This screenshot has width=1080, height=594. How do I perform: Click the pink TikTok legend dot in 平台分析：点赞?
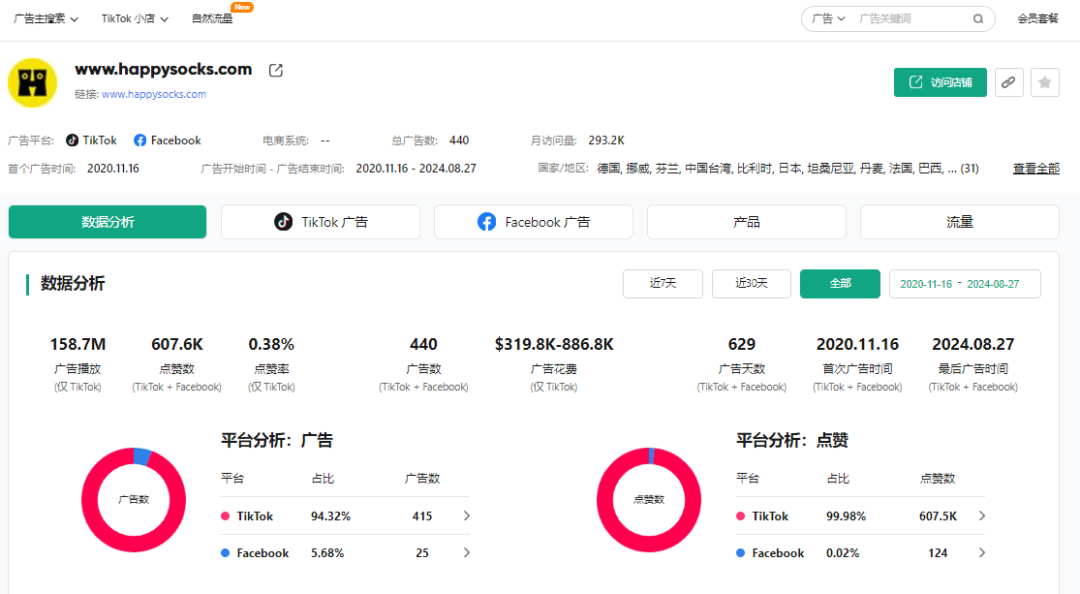[741, 516]
